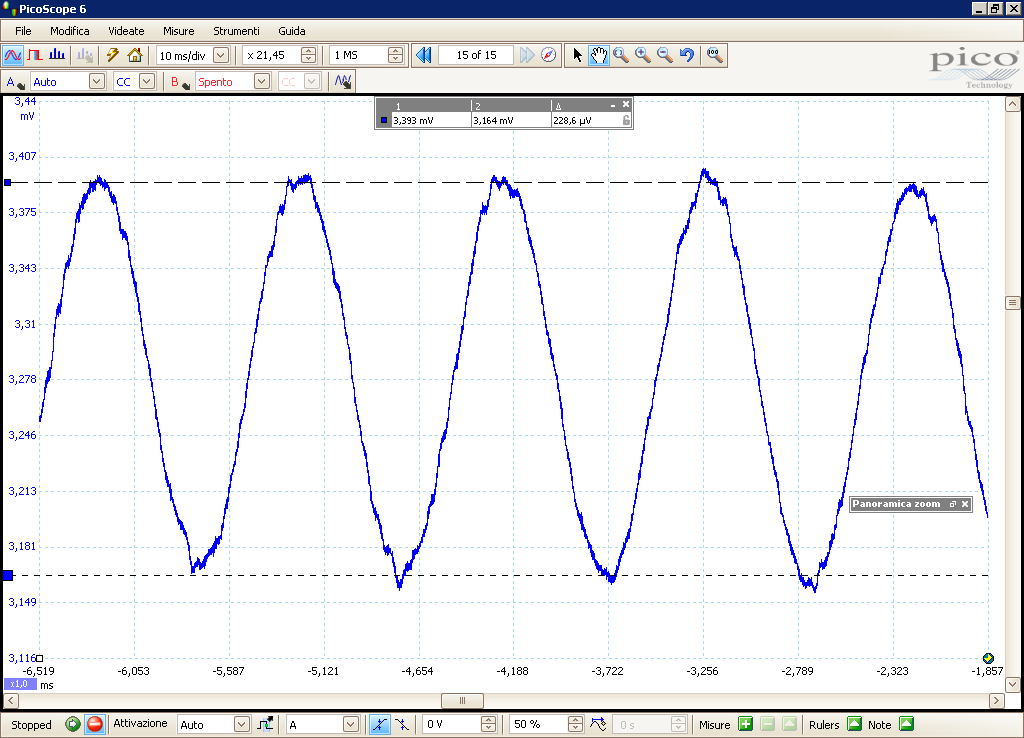
Task: Select the arrow pointer tool
Action: coord(577,56)
